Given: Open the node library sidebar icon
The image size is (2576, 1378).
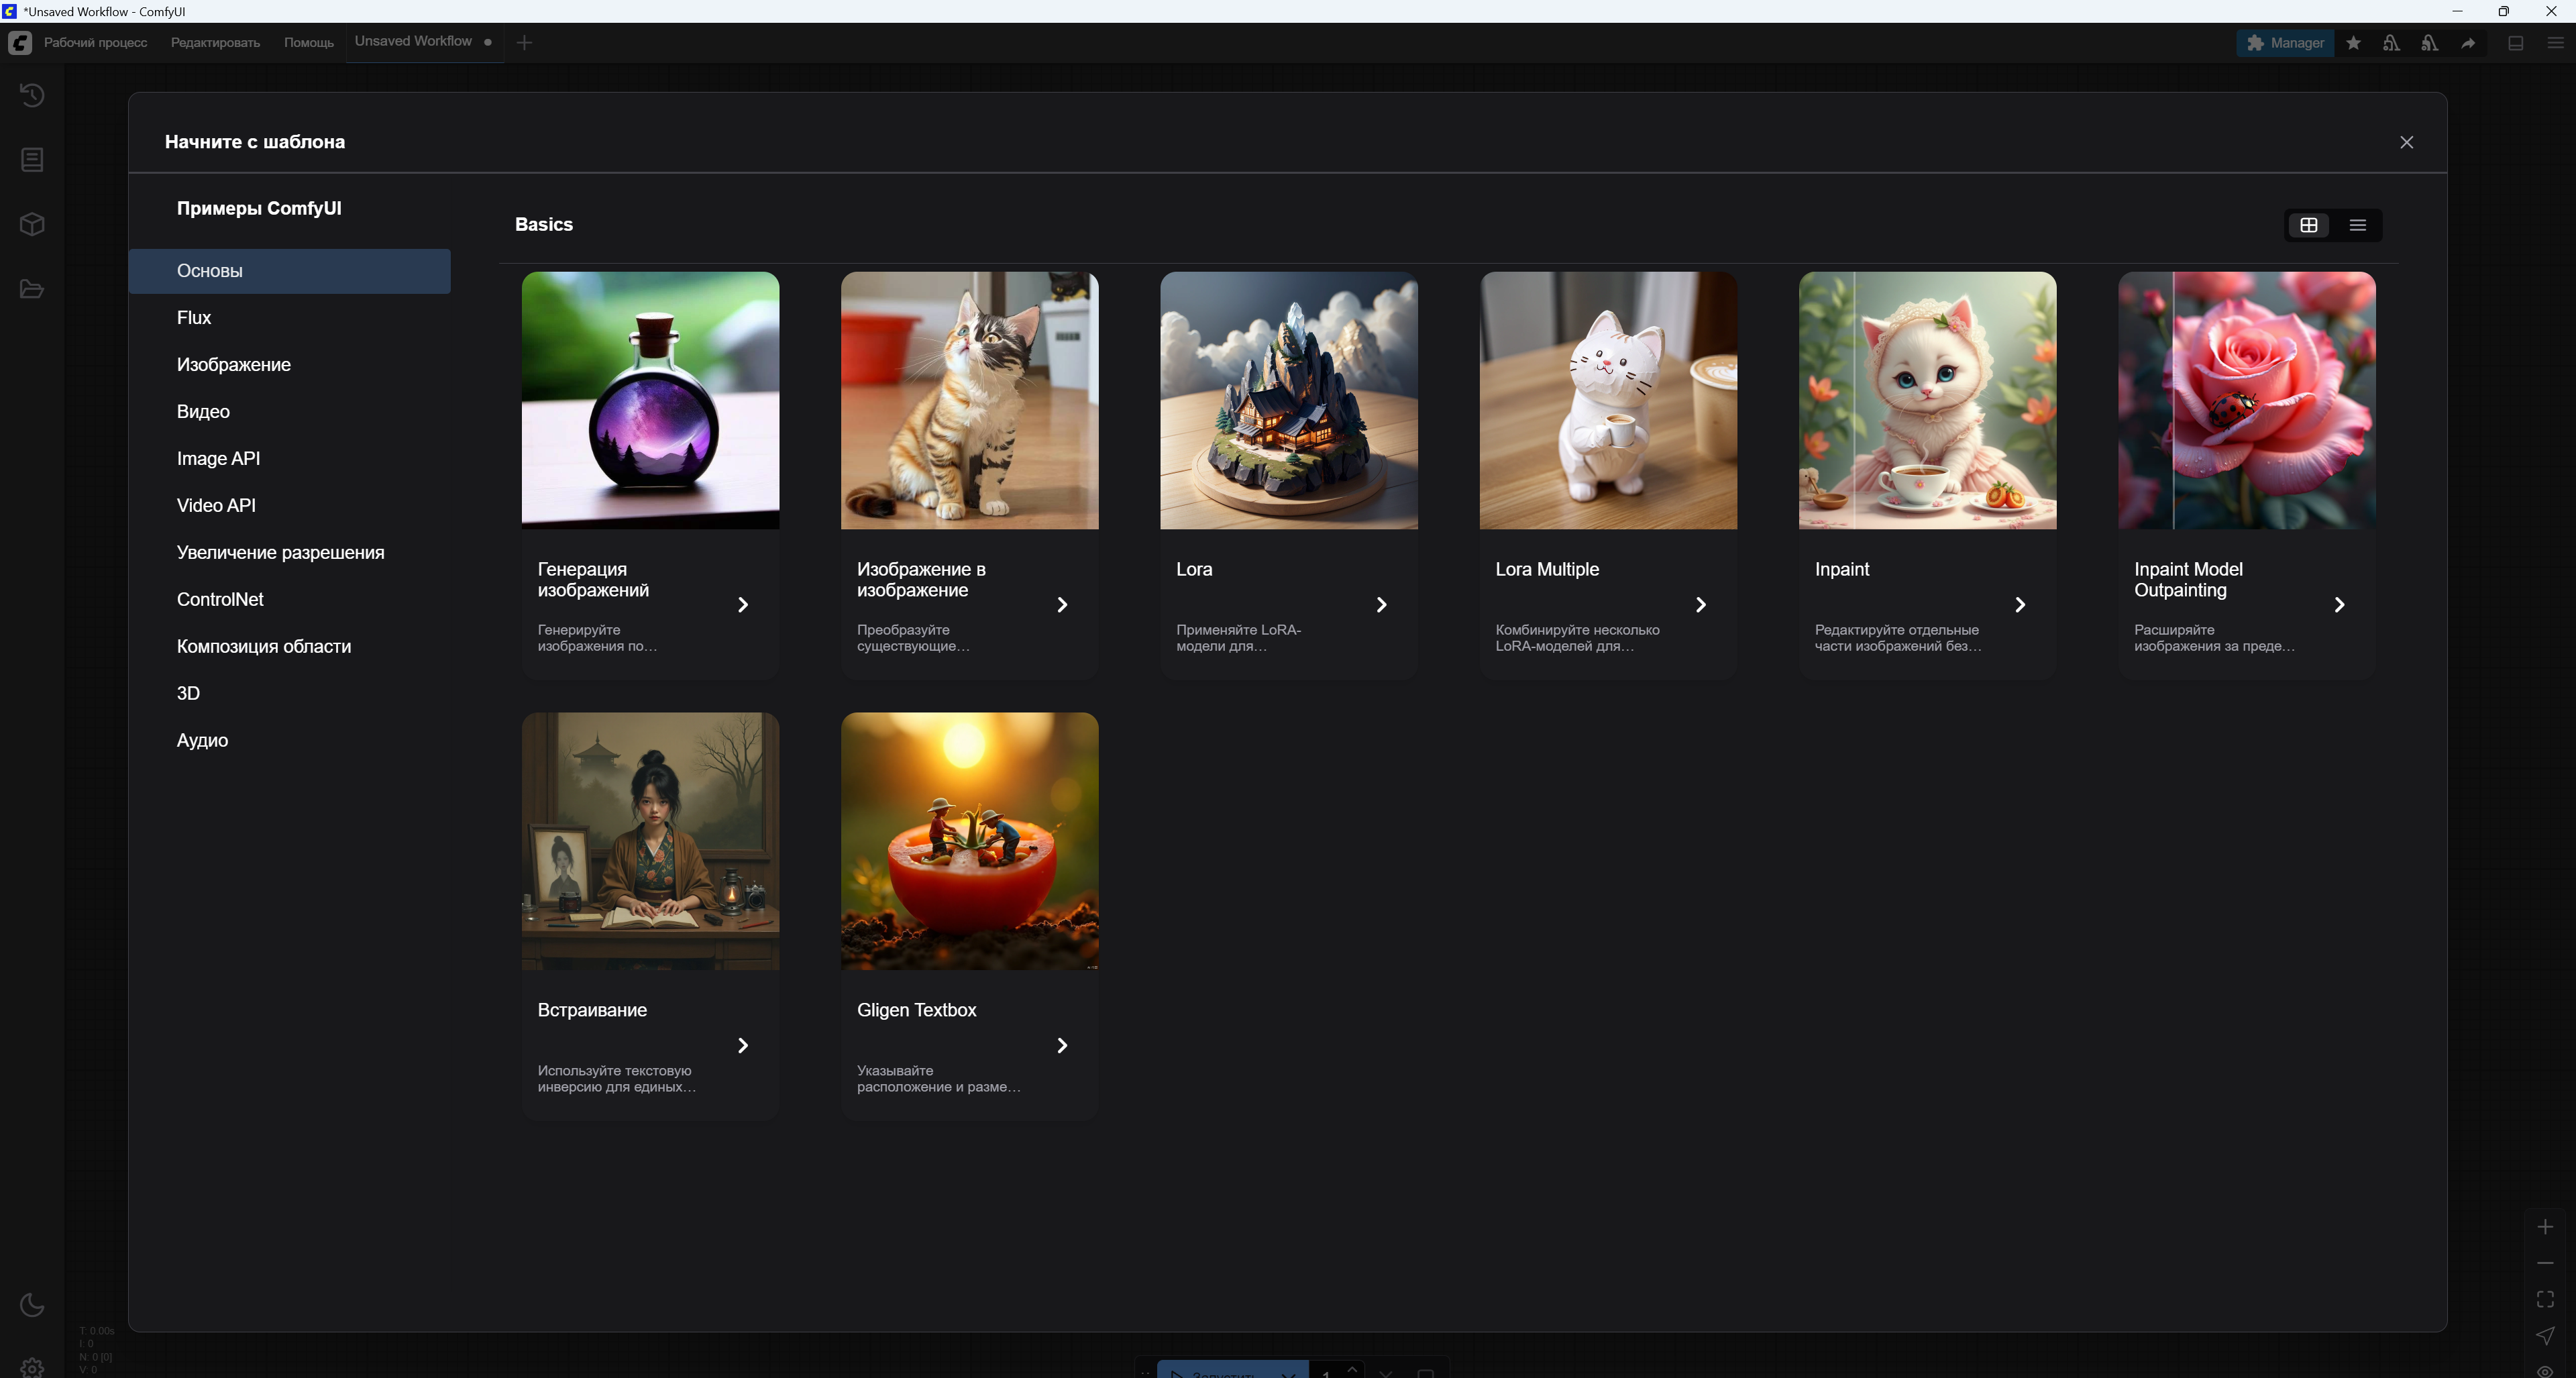Looking at the screenshot, I should (32, 160).
